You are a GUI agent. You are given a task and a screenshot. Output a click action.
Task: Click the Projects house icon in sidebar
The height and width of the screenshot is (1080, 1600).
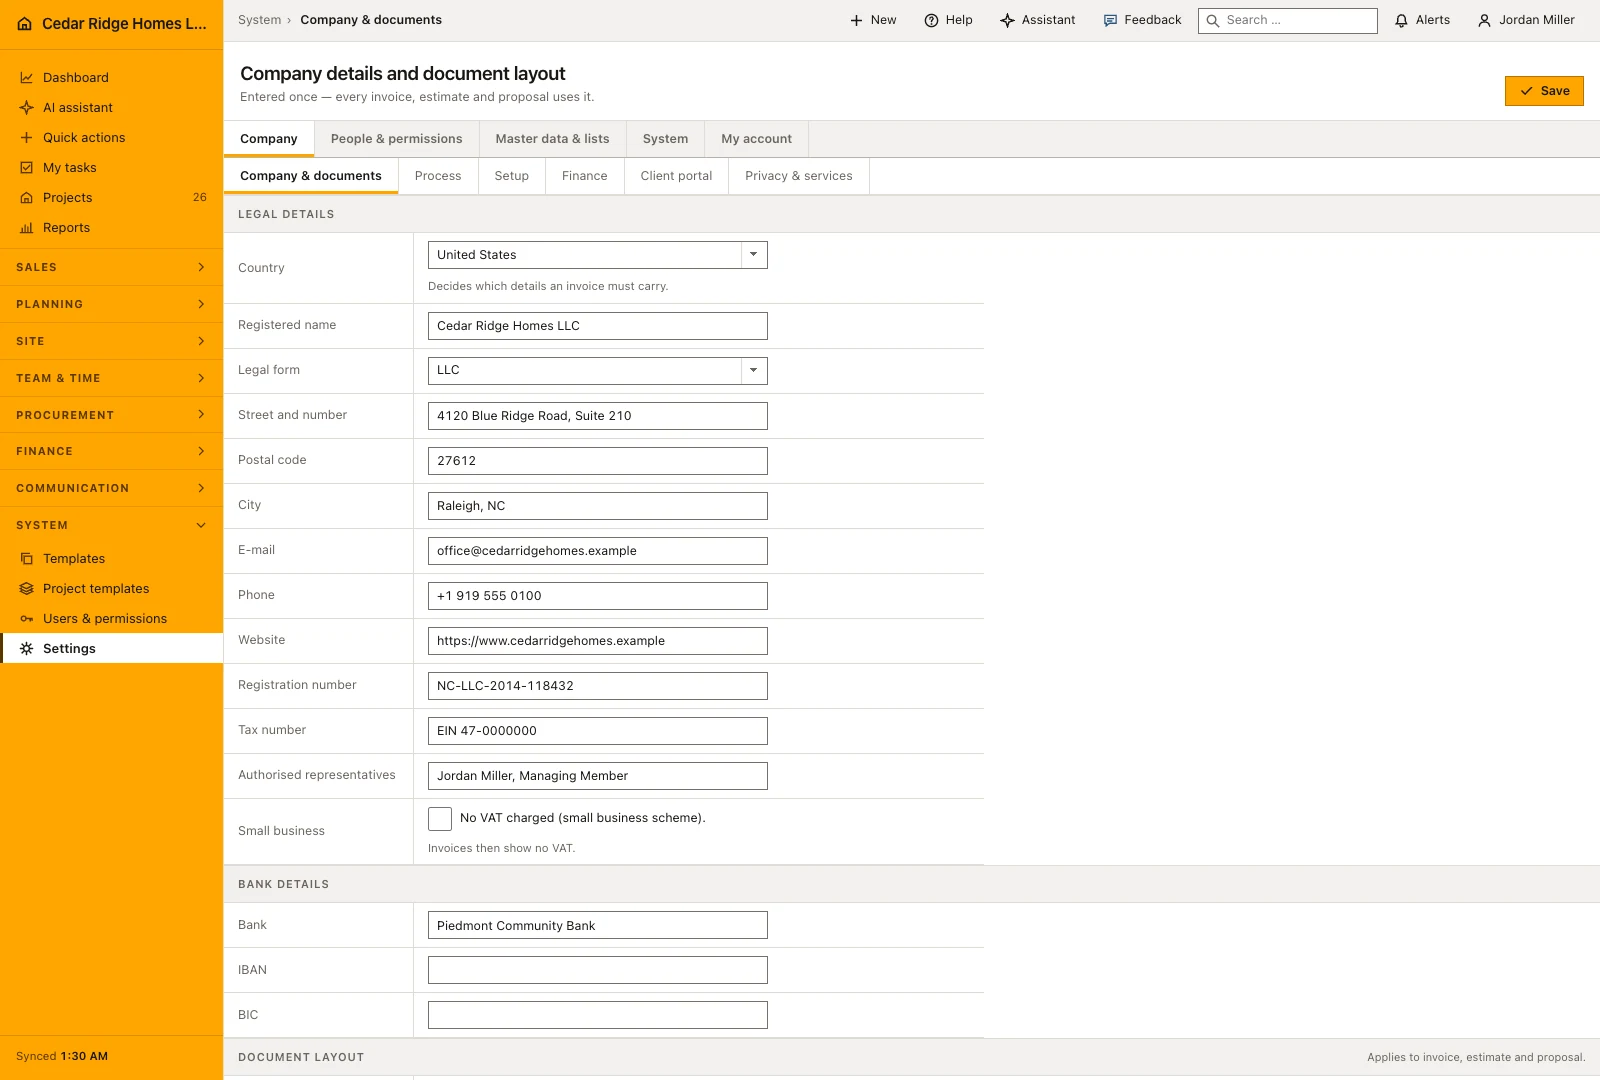(27, 198)
